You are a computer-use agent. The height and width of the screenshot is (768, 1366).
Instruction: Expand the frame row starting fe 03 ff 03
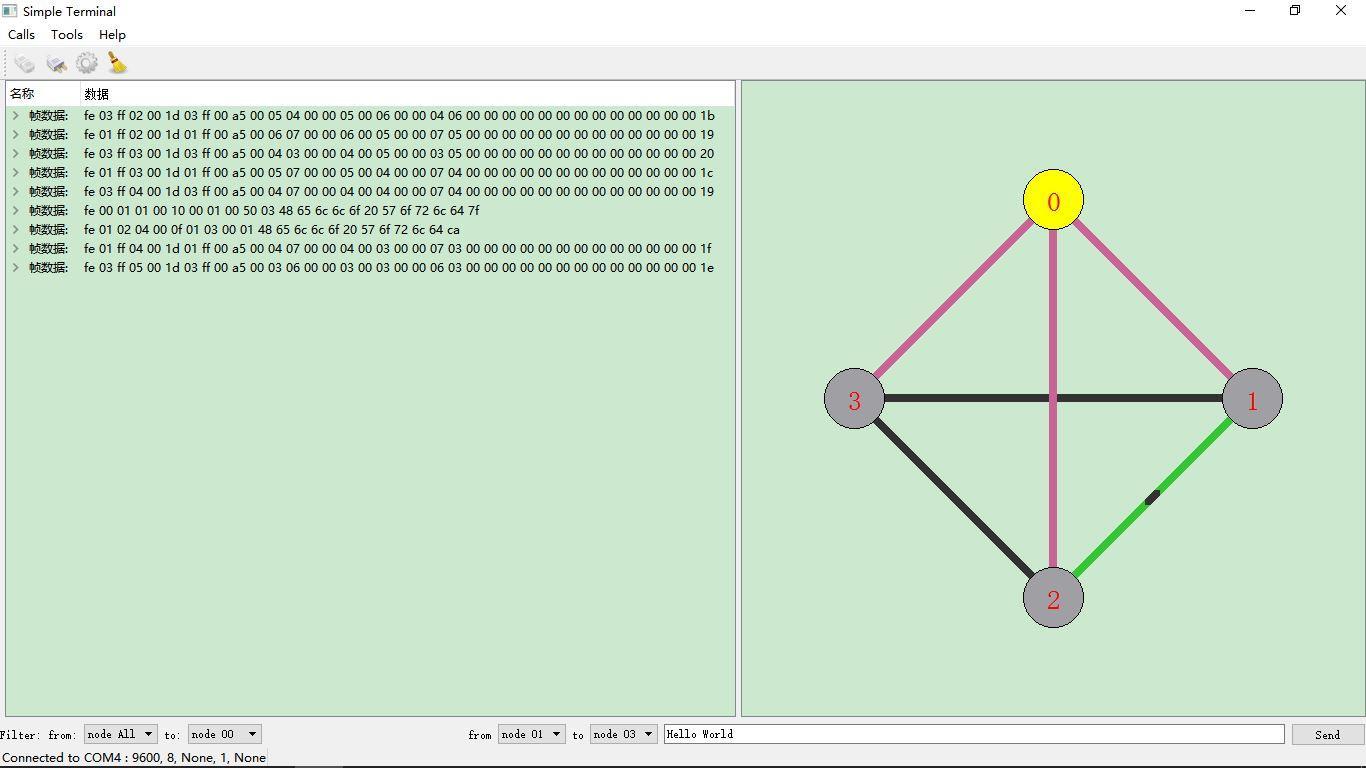tap(16, 153)
